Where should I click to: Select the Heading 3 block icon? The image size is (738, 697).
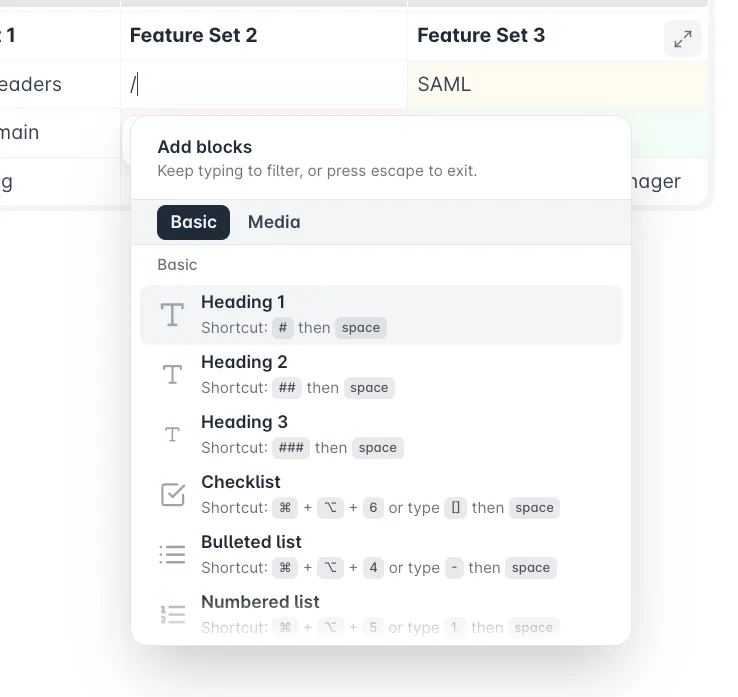(x=172, y=434)
